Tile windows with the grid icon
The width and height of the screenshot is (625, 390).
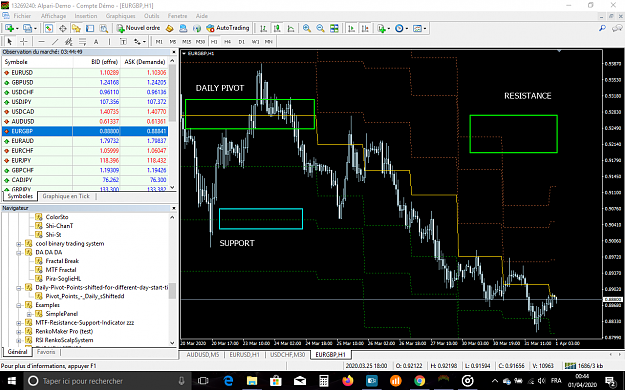pos(334,28)
